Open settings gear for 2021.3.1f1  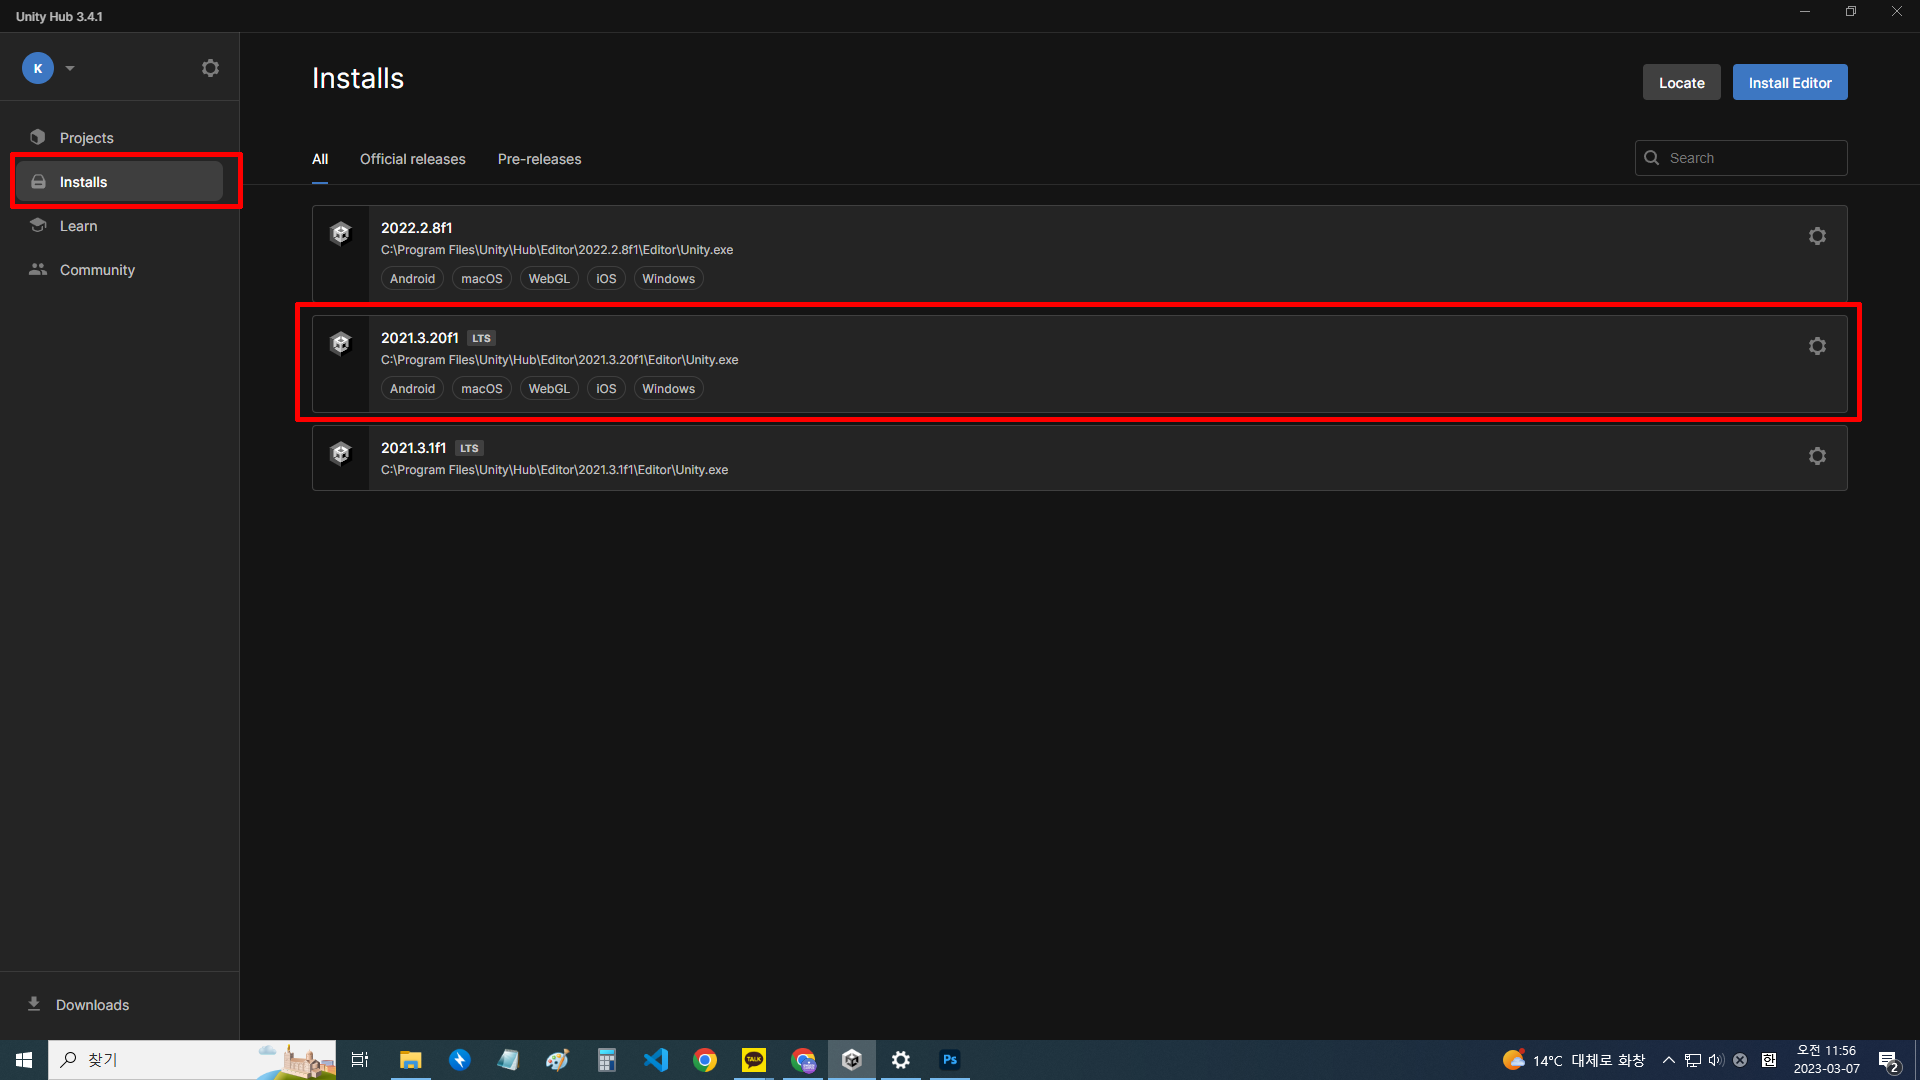click(1817, 456)
